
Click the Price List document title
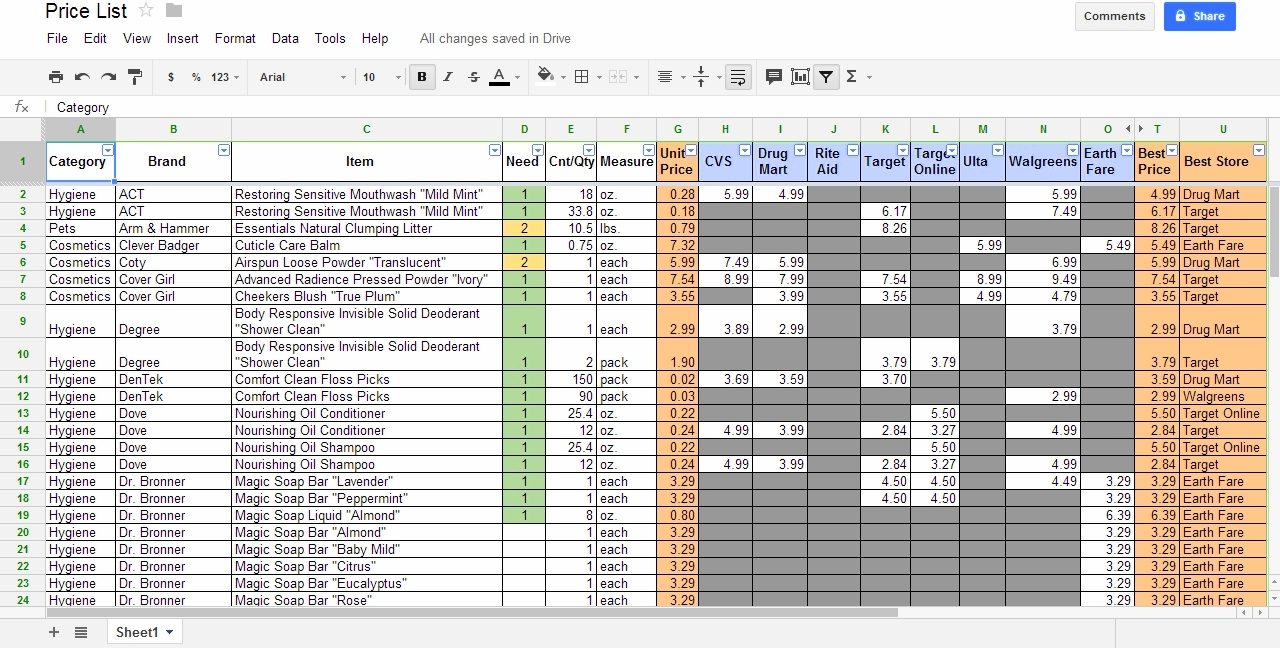click(x=86, y=11)
